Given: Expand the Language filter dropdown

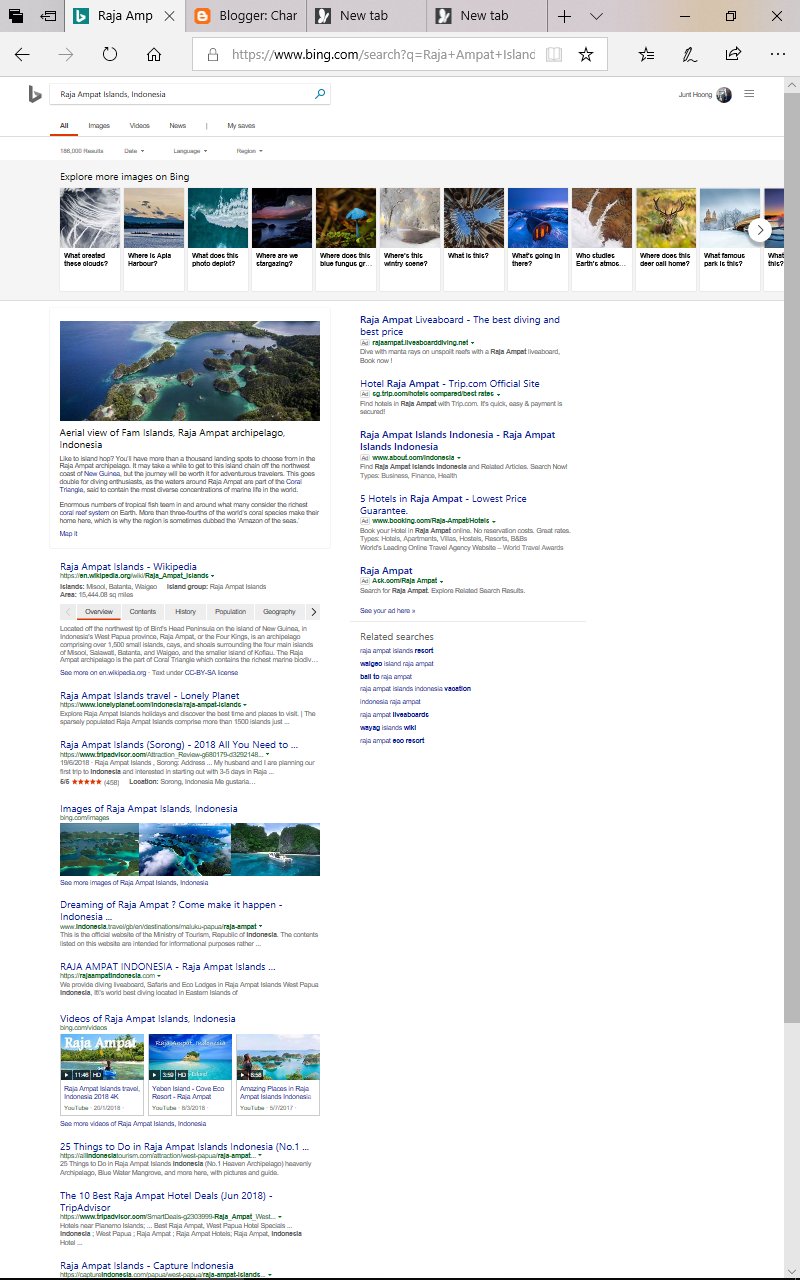Looking at the screenshot, I should coord(191,151).
